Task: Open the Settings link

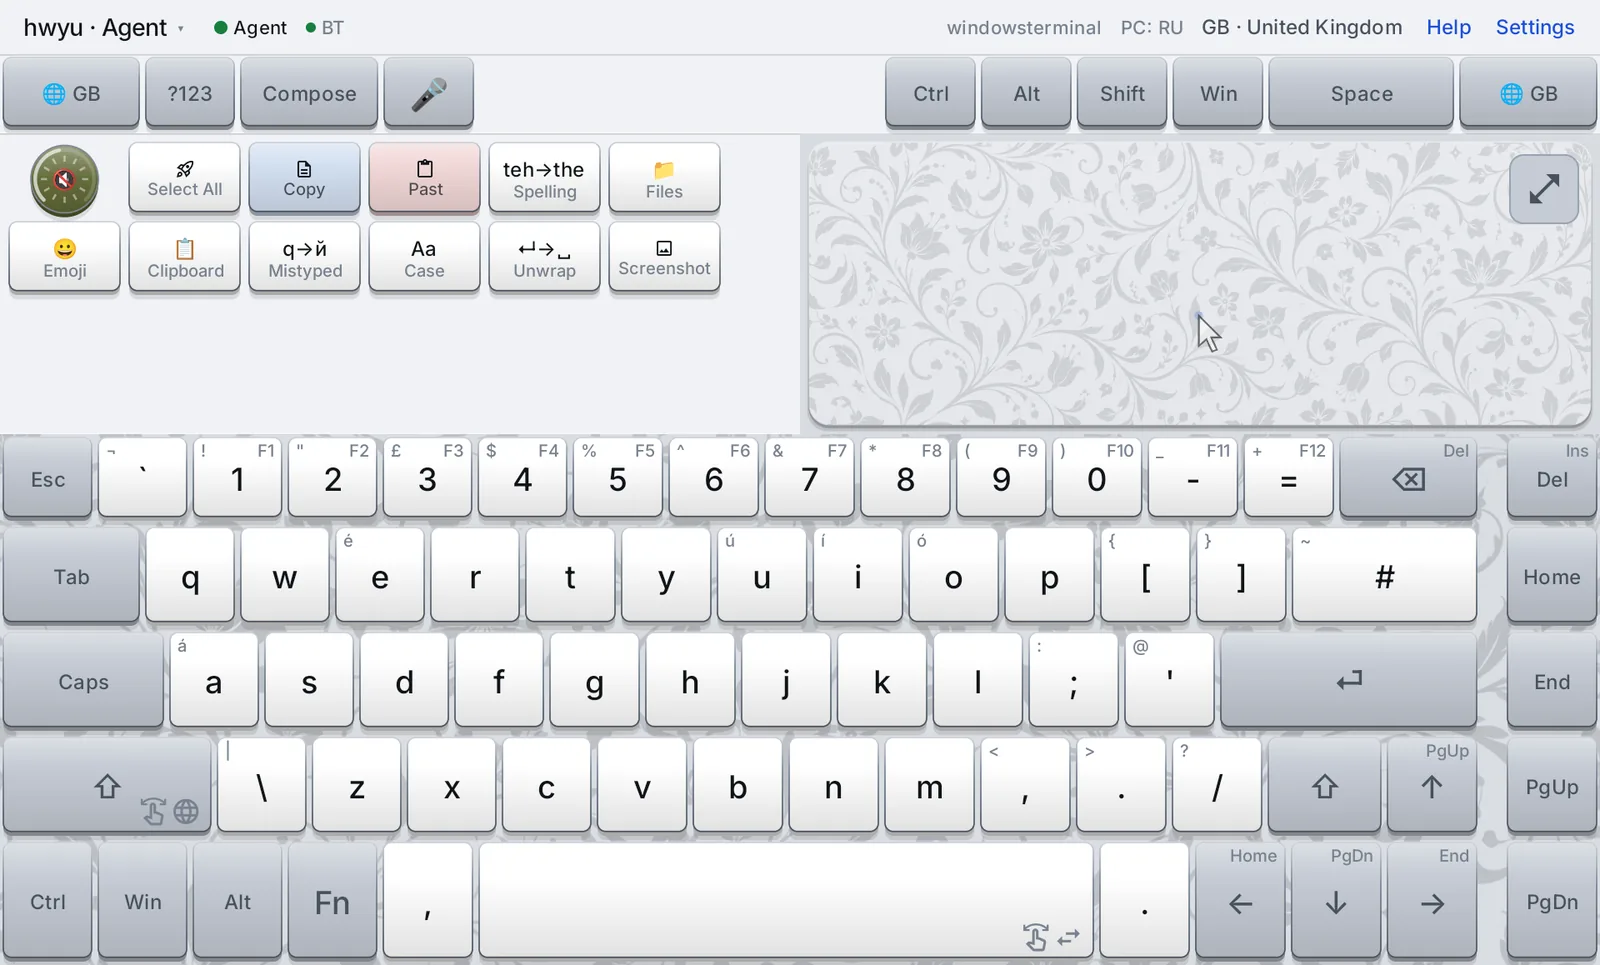Action: (x=1535, y=27)
